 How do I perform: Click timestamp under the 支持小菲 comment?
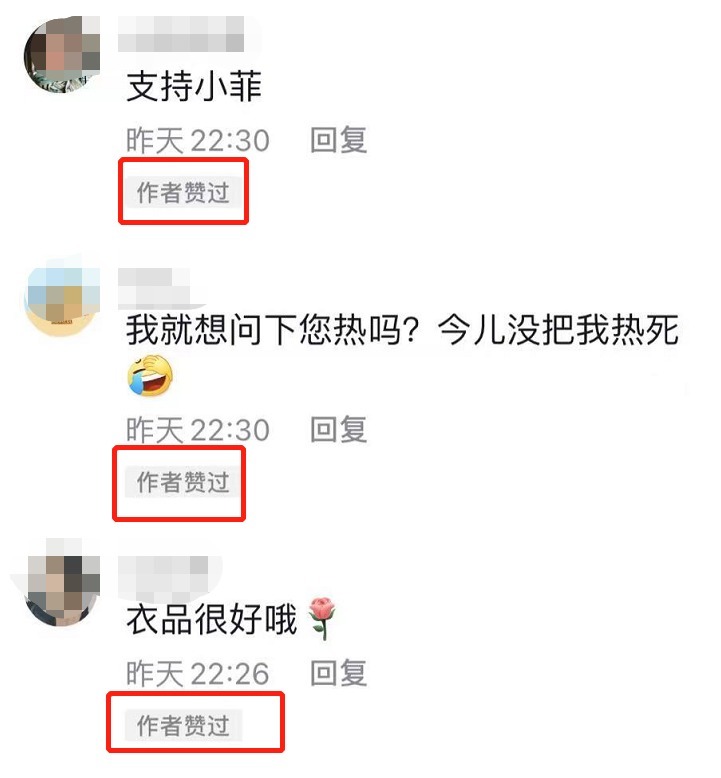[198, 140]
